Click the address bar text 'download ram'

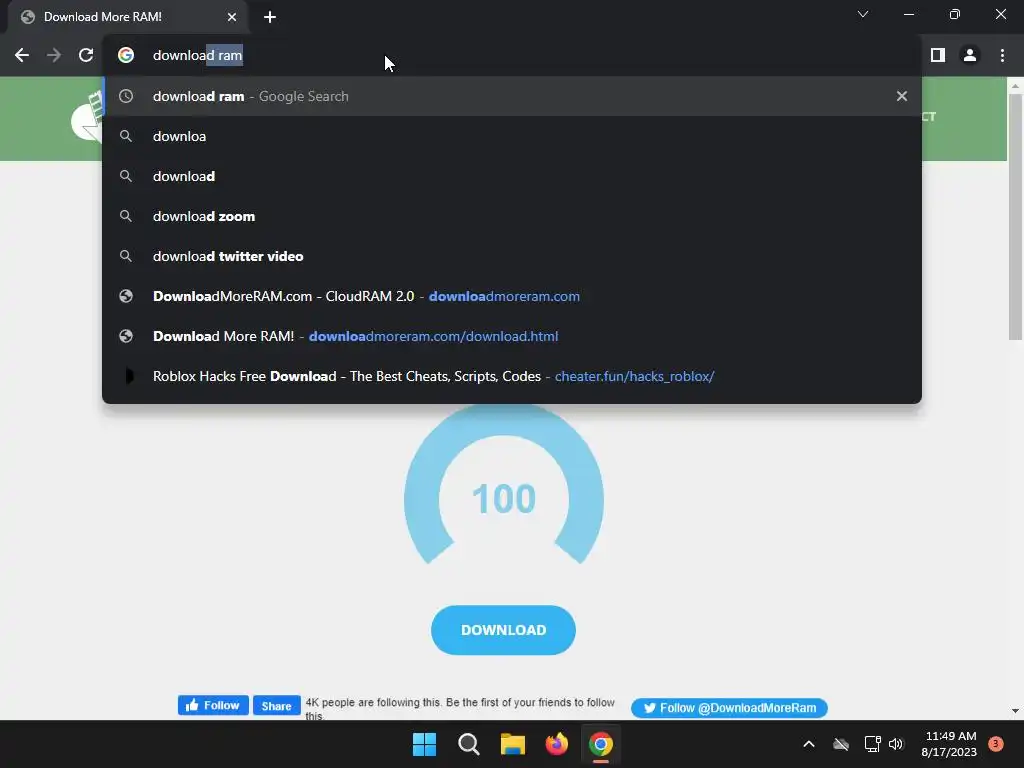(x=197, y=56)
